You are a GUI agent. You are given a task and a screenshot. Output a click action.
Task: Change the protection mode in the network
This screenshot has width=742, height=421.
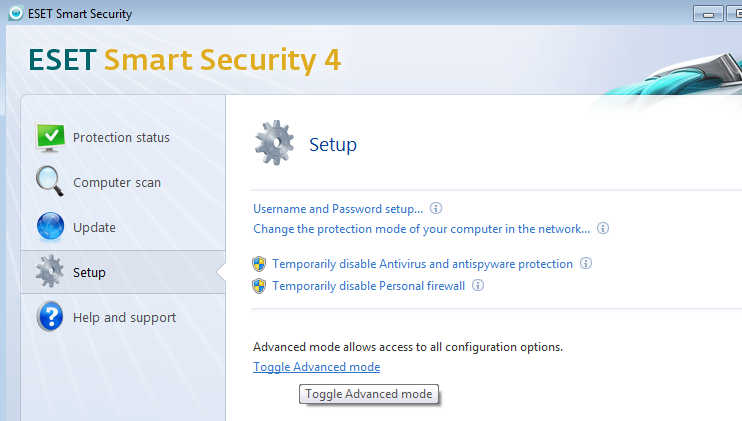point(422,229)
